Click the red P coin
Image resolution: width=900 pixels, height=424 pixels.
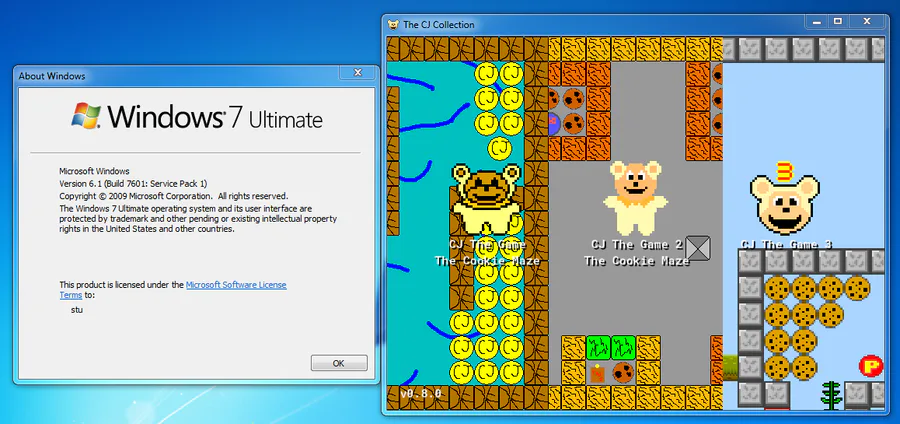click(x=871, y=365)
